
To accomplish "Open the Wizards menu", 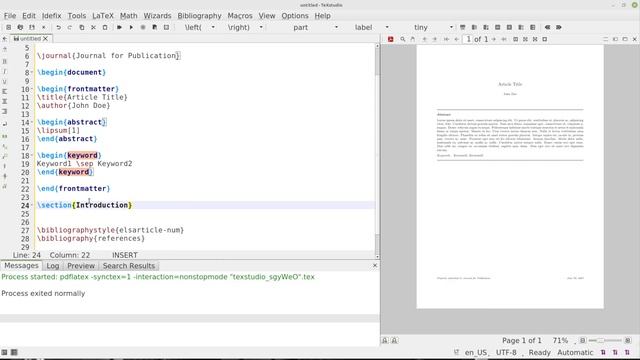I will point(157,16).
